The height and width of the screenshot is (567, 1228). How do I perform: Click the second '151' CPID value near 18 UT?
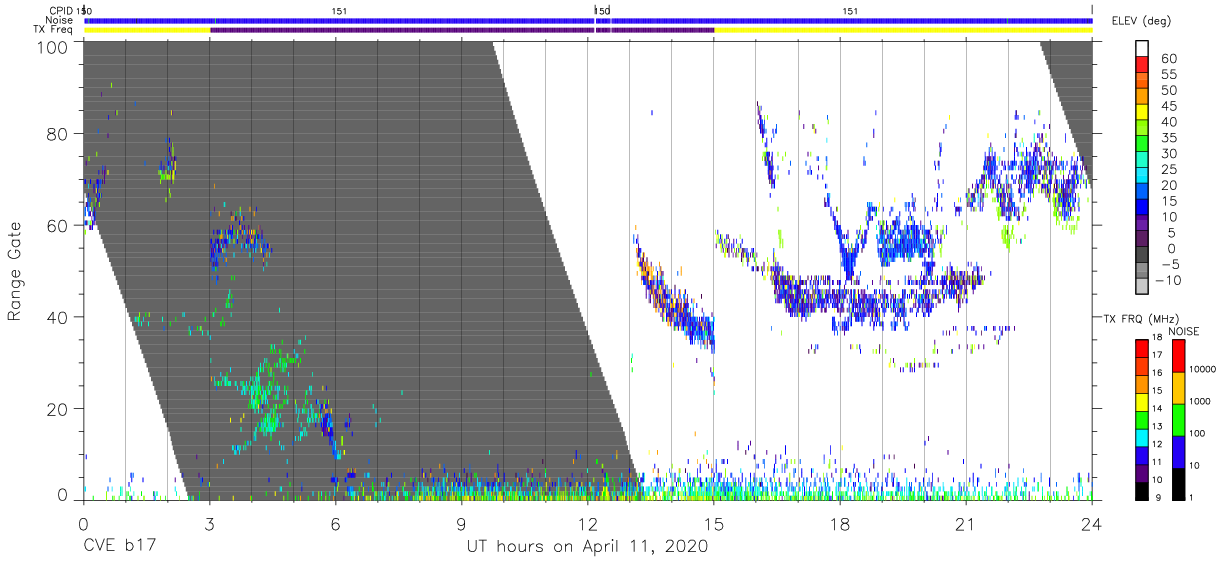pyautogui.click(x=850, y=10)
